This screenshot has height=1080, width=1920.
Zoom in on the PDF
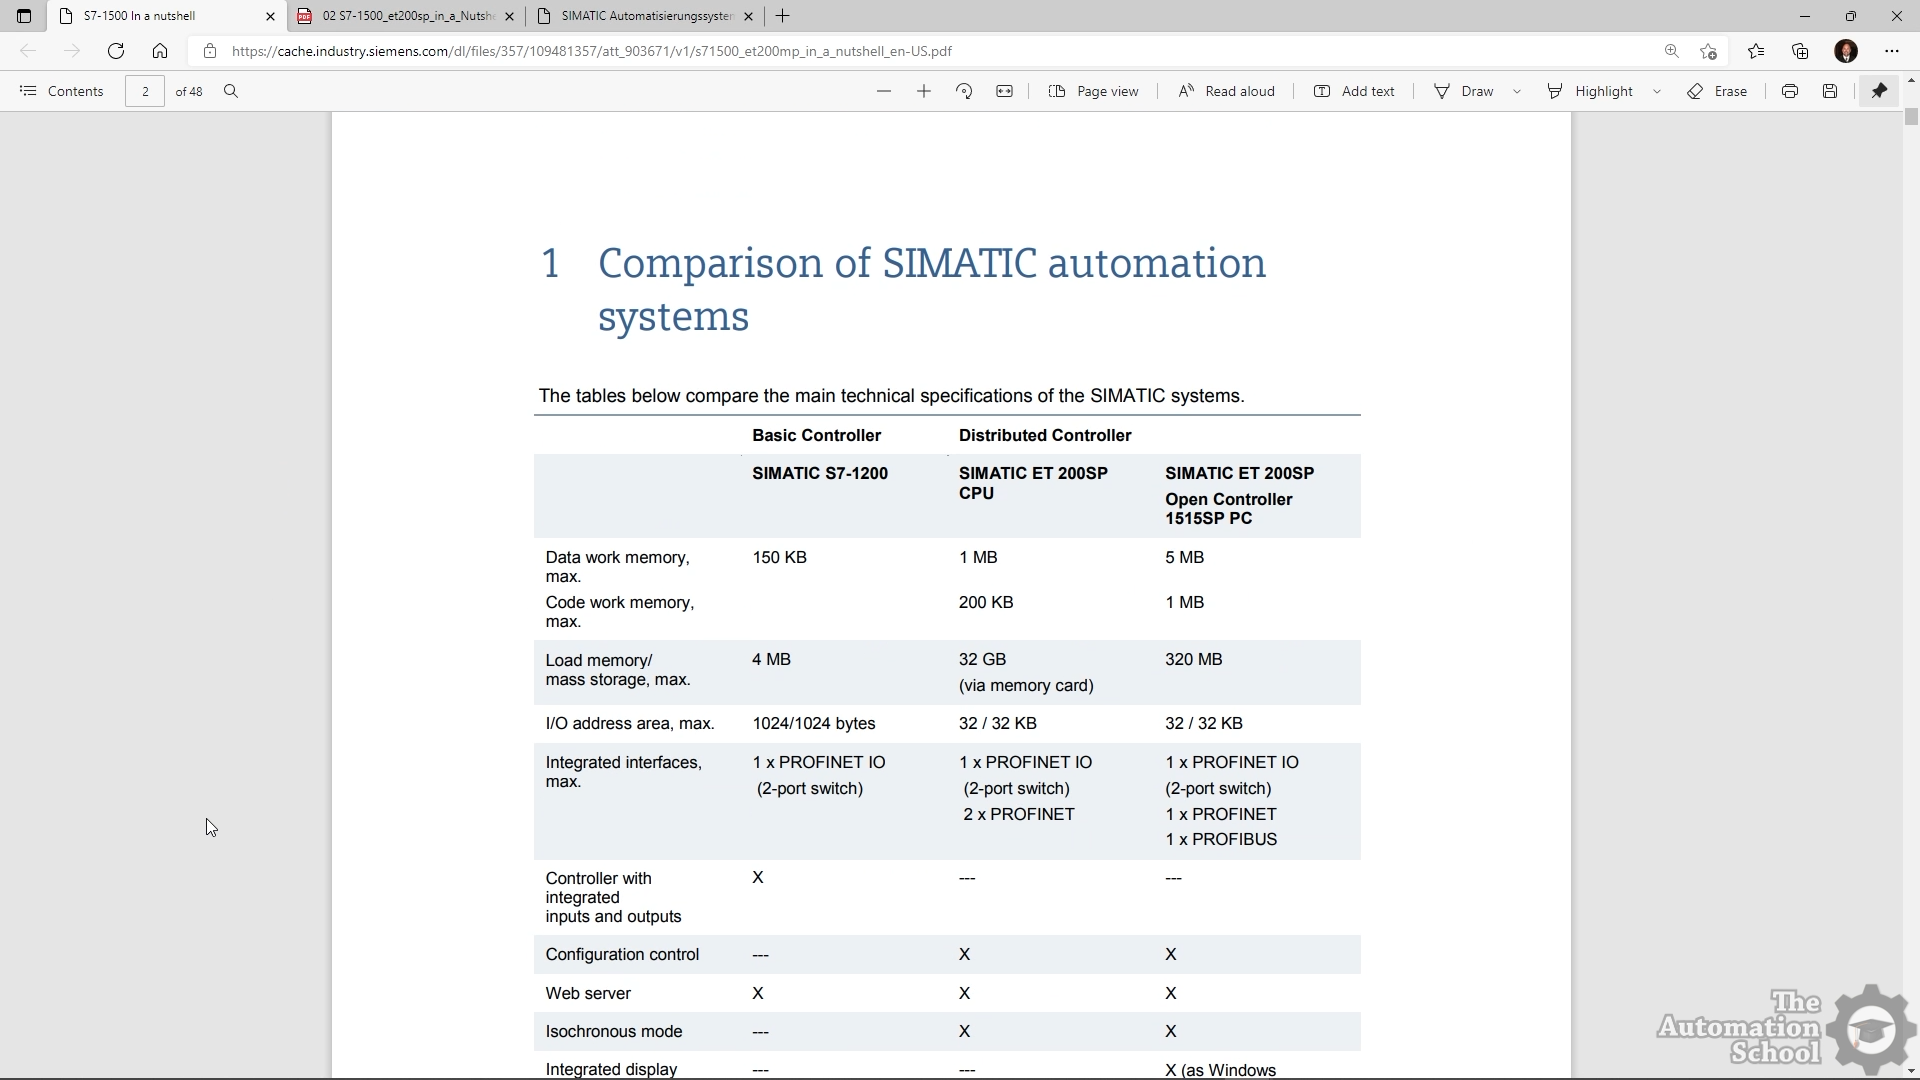(x=924, y=91)
